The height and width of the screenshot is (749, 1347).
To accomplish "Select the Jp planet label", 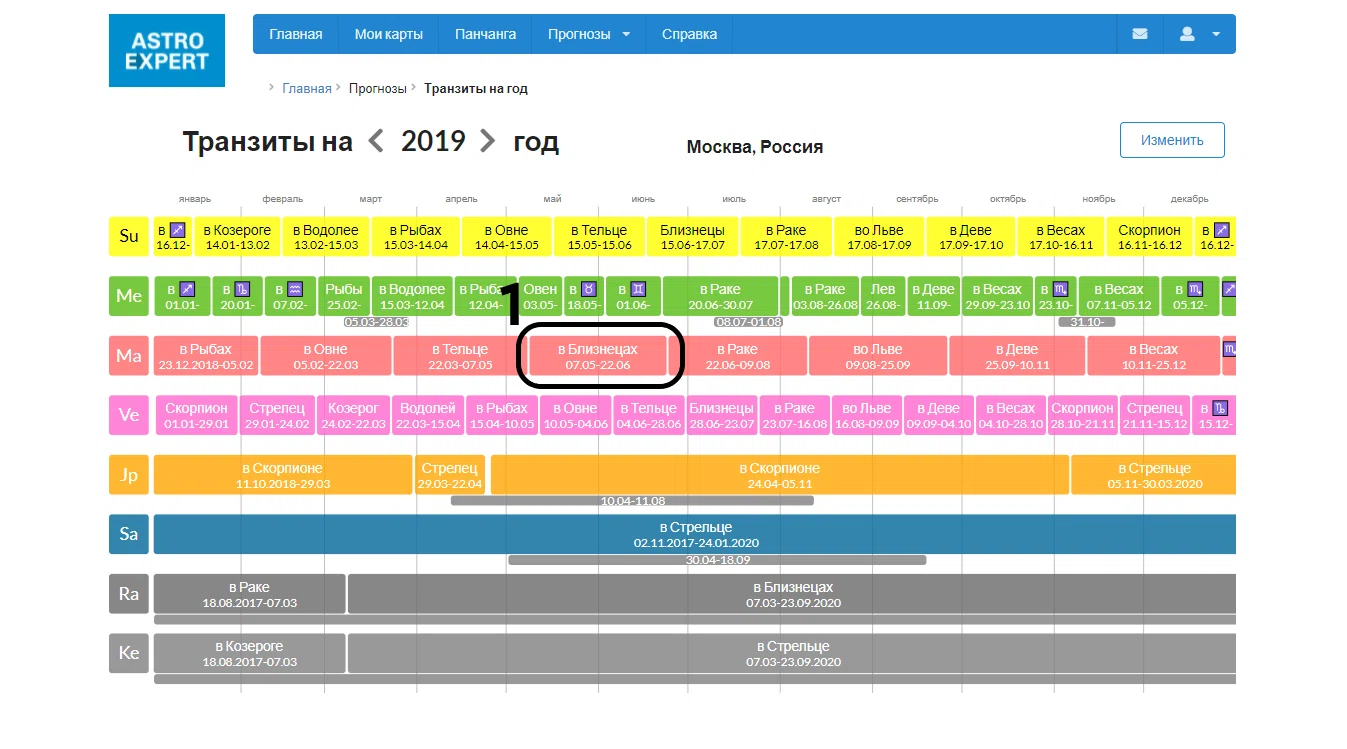I will point(129,475).
